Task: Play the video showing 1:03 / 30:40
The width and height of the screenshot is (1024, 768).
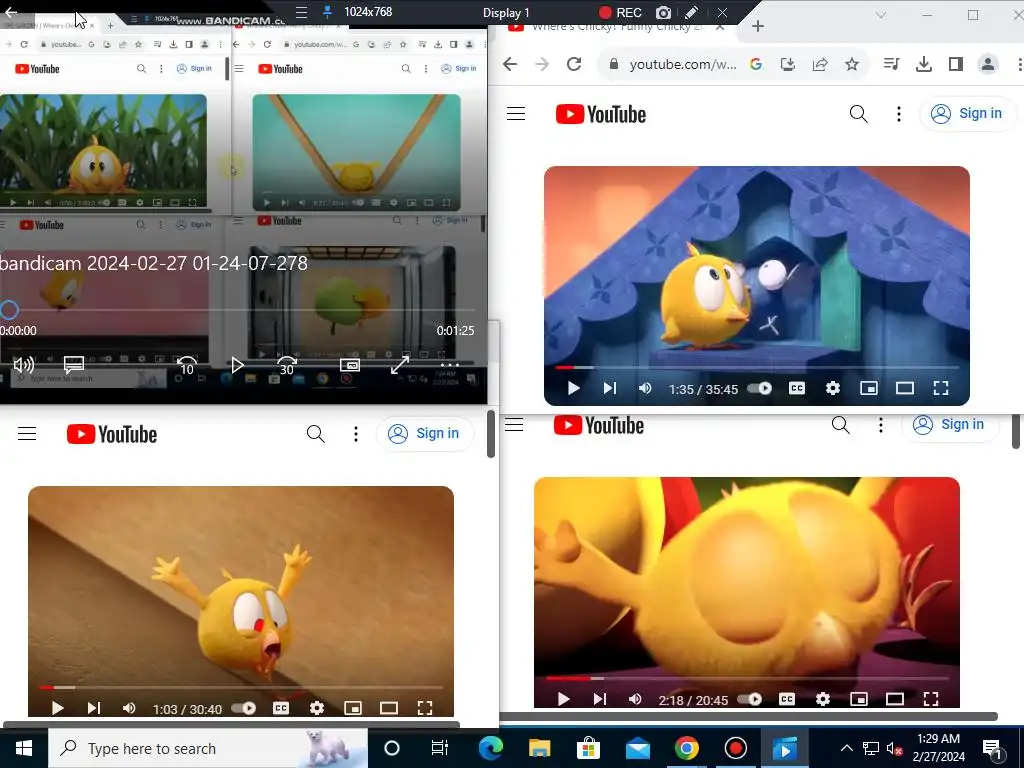Action: pos(57,708)
